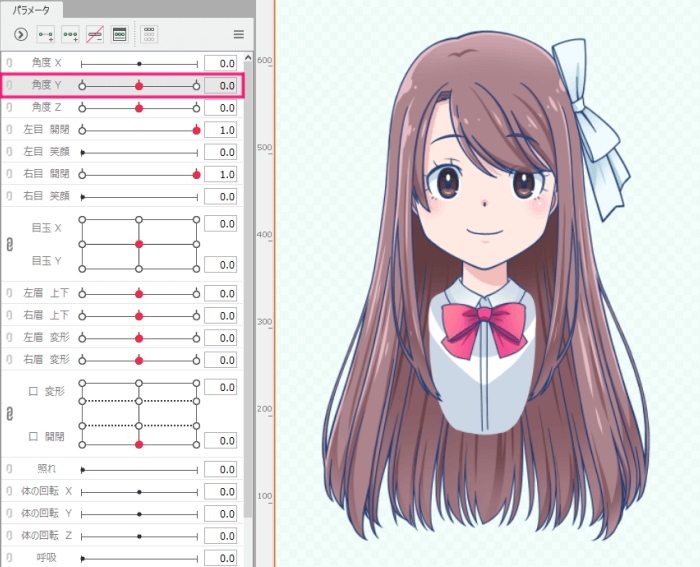Click the 右眉 上下 slider center key
This screenshot has width=700, height=567.
tap(139, 316)
